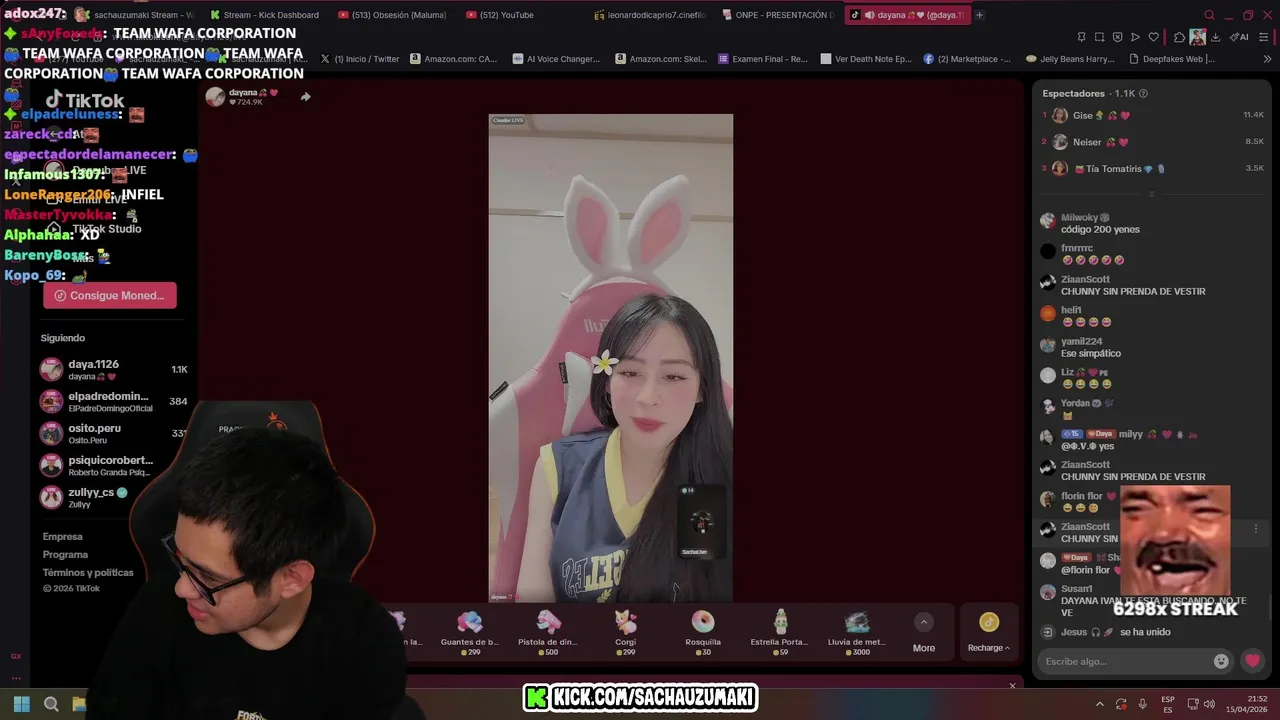Switch to the leonardodicaprio7.cinefilo tab
This screenshot has width=1280, height=720.
(x=649, y=15)
